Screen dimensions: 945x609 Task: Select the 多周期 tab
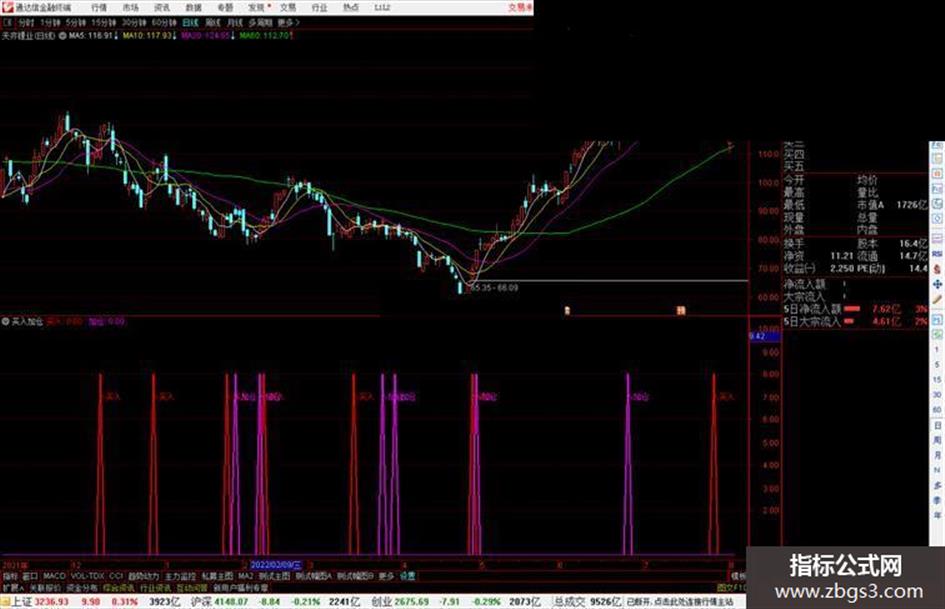pyautogui.click(x=260, y=22)
